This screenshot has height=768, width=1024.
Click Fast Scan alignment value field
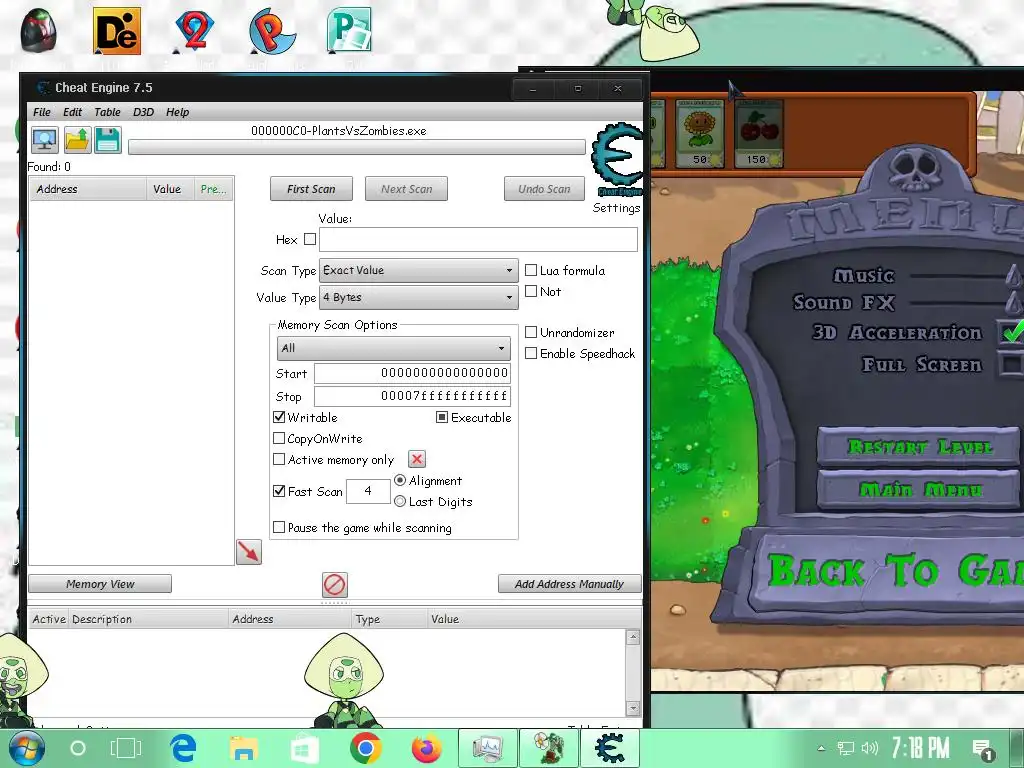click(x=368, y=491)
